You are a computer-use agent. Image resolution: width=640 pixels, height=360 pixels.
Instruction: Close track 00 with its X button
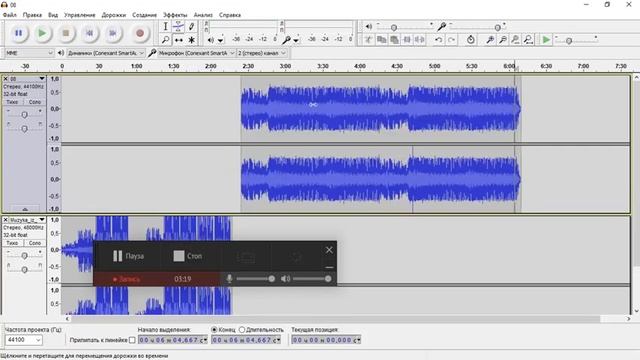6,78
